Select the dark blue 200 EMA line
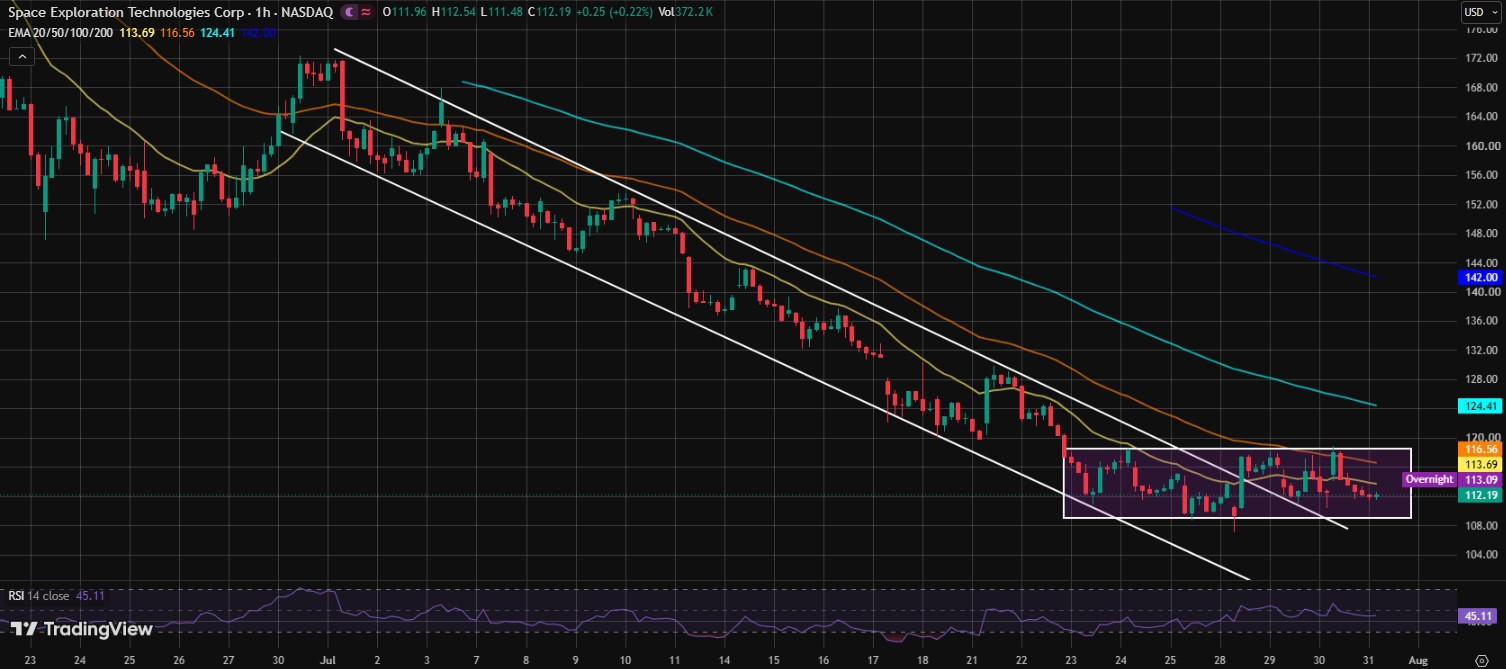This screenshot has width=1506, height=669. (1270, 243)
